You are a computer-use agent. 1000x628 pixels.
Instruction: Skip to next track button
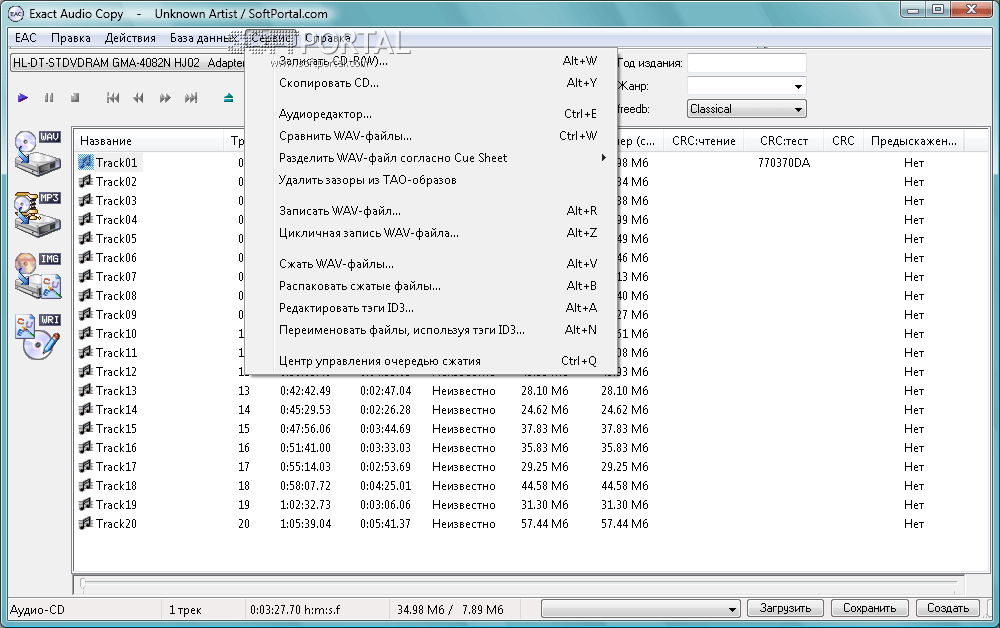(x=191, y=98)
